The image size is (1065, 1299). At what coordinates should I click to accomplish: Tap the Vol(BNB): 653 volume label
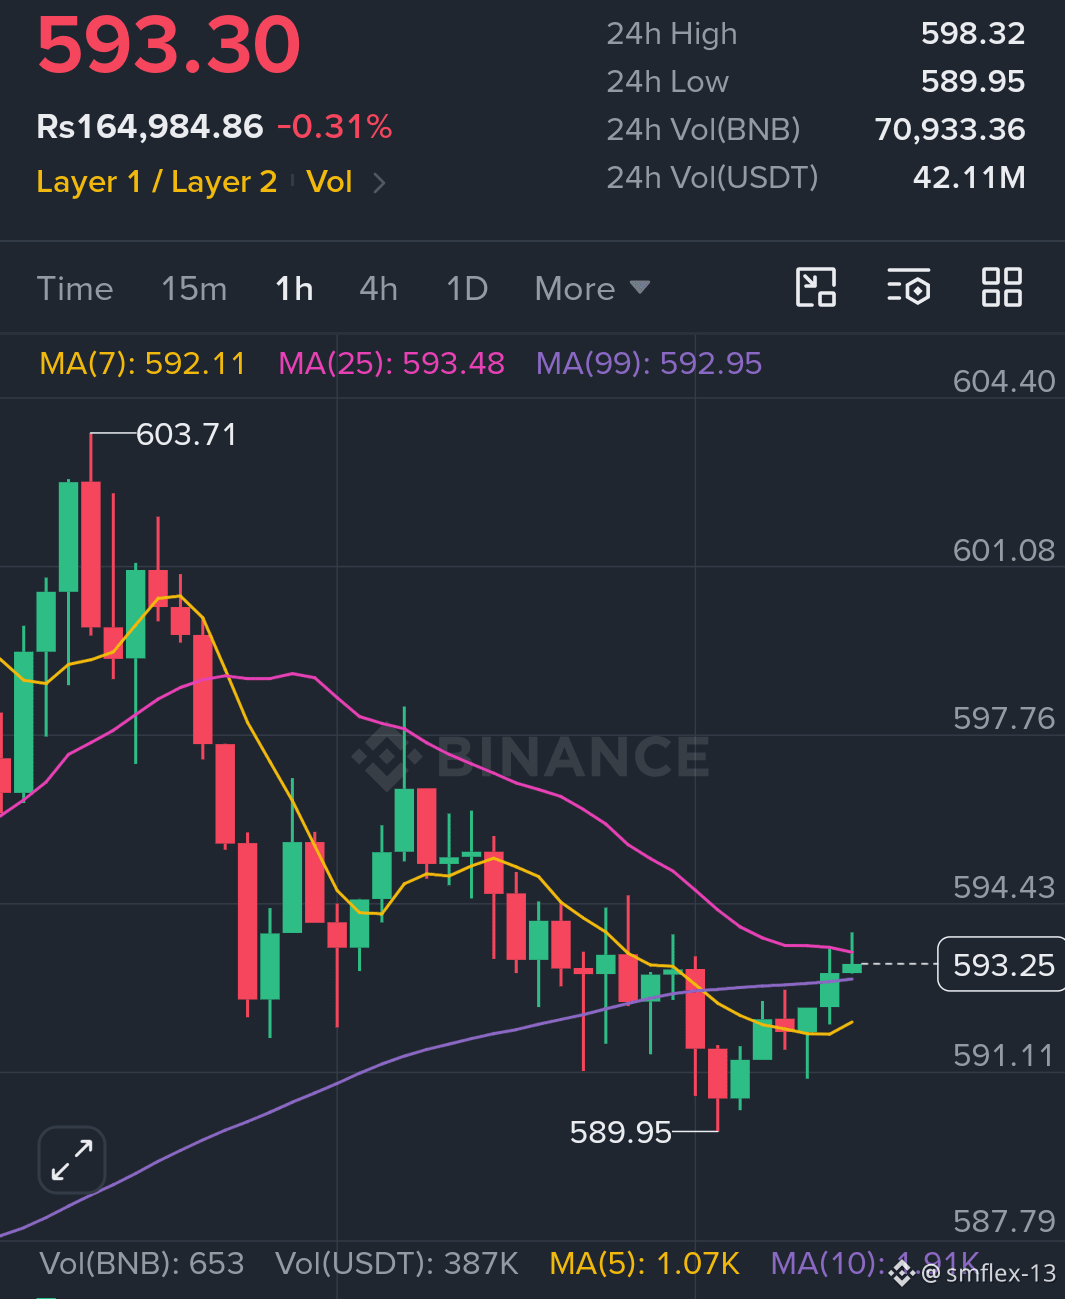pos(142,1264)
